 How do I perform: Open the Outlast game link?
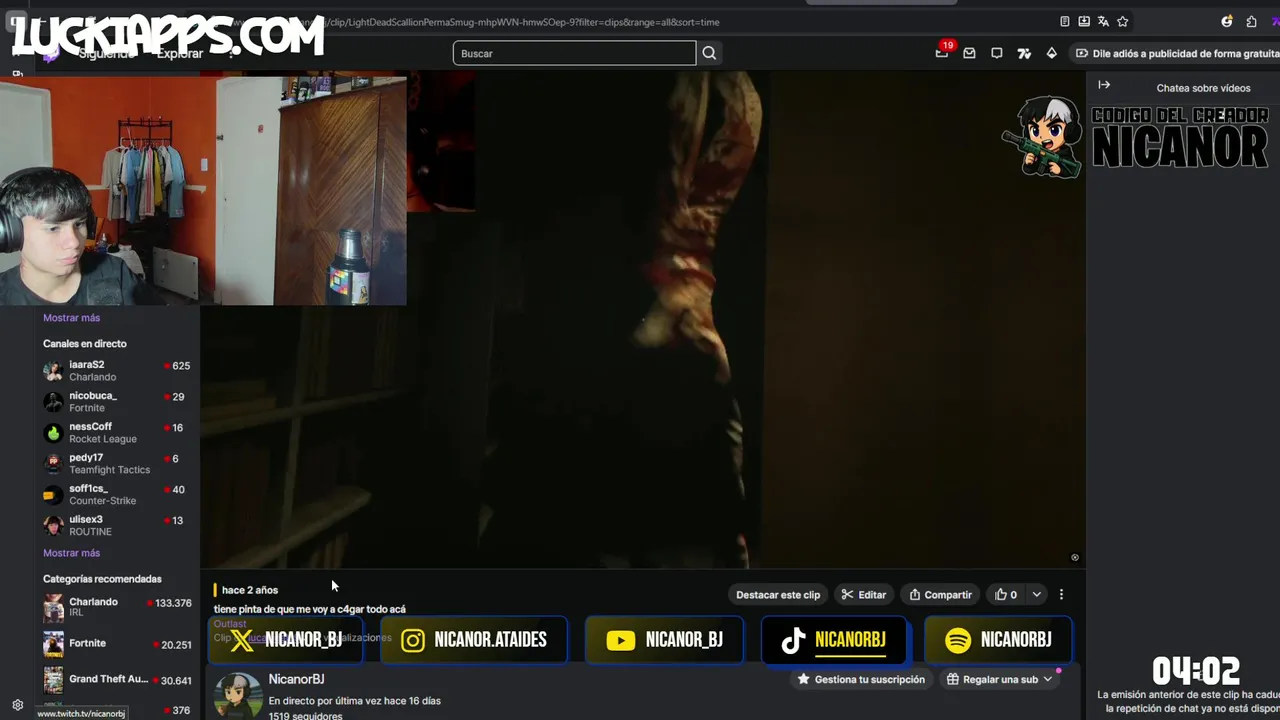pos(230,624)
